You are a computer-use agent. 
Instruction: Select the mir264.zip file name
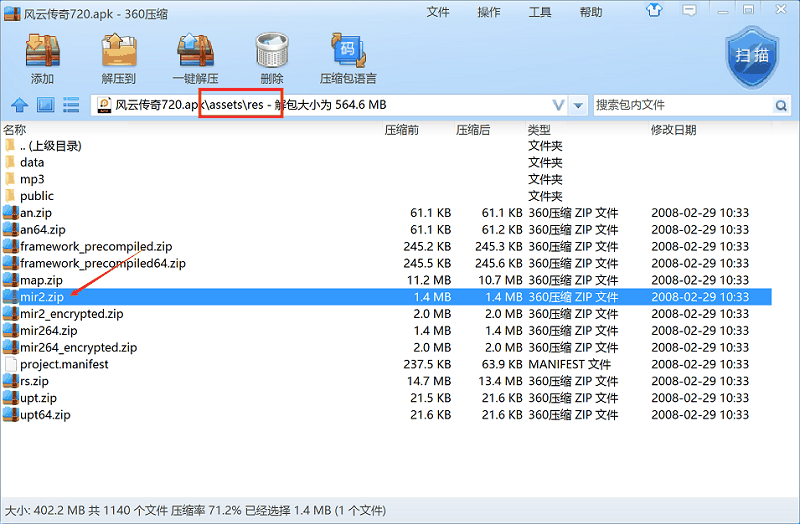49,331
